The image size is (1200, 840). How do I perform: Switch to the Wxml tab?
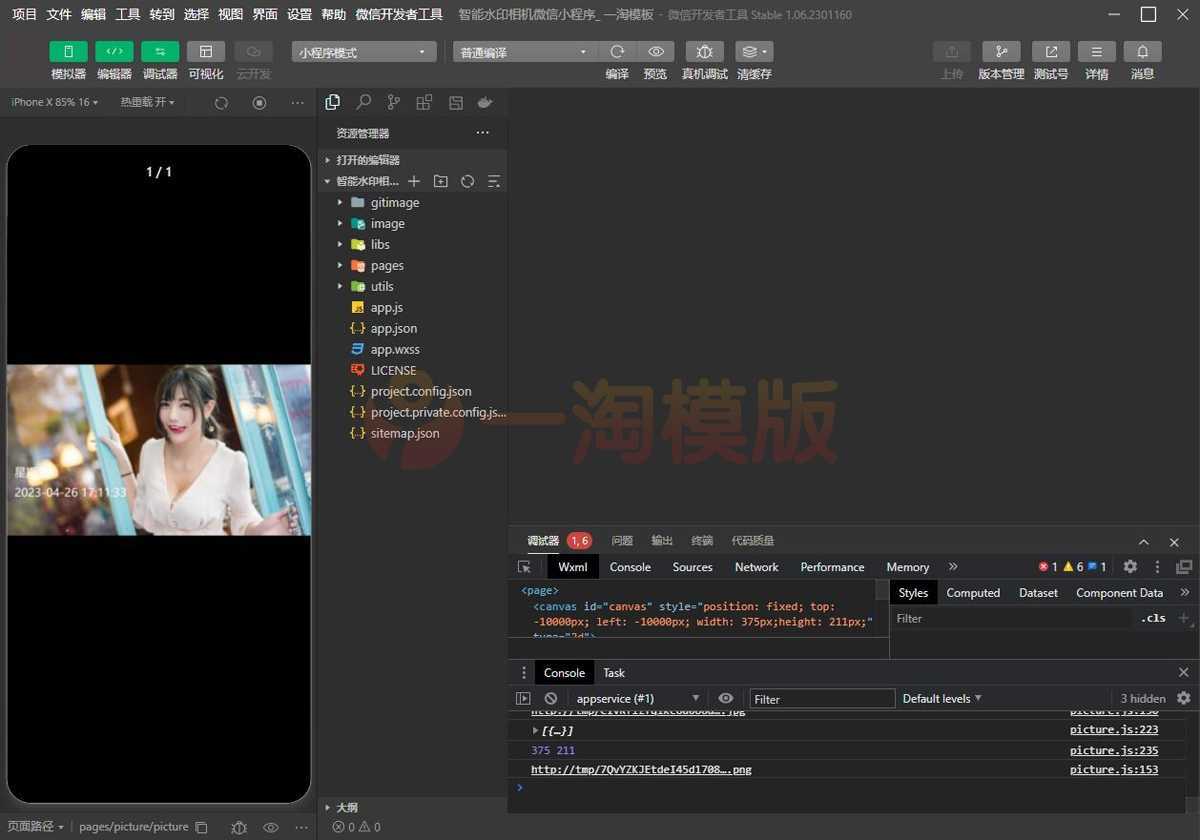tap(573, 567)
